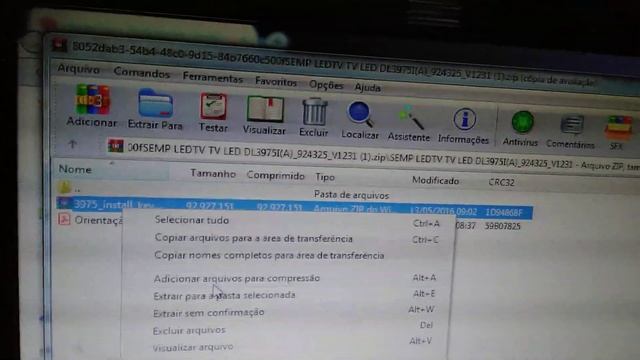This screenshot has height=360, width=640.
Task: Open Visualizar book icon
Action: (x=265, y=109)
